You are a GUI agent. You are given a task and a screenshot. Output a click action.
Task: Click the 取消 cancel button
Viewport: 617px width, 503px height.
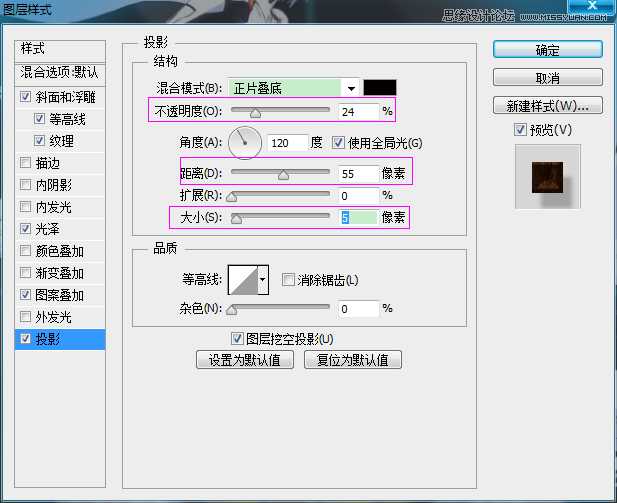tap(547, 78)
